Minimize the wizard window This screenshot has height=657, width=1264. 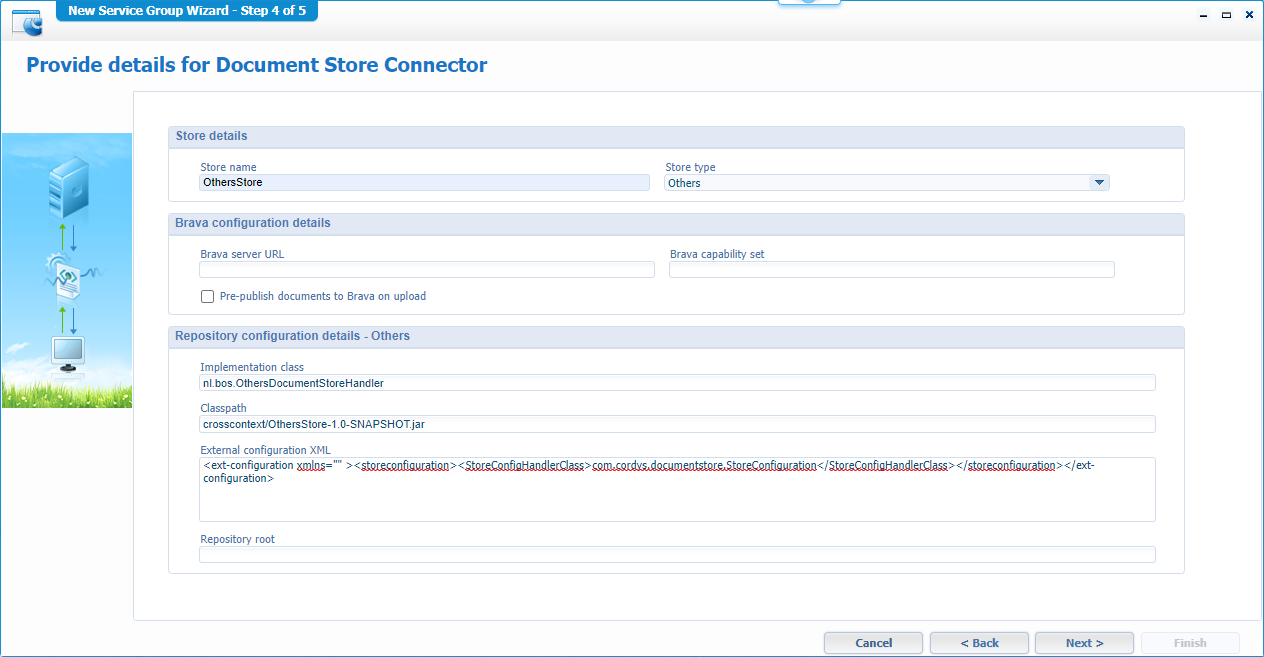click(1201, 16)
